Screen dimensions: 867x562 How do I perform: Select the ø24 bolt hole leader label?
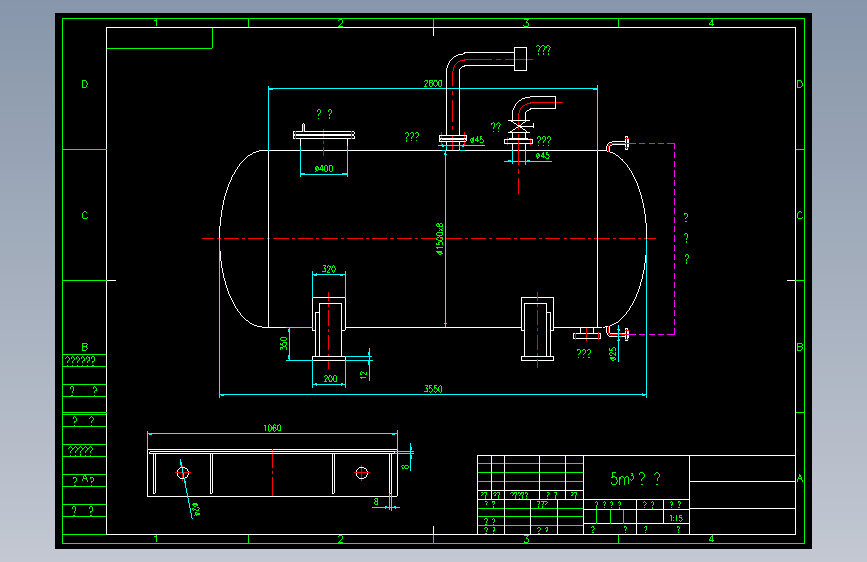pos(196,509)
